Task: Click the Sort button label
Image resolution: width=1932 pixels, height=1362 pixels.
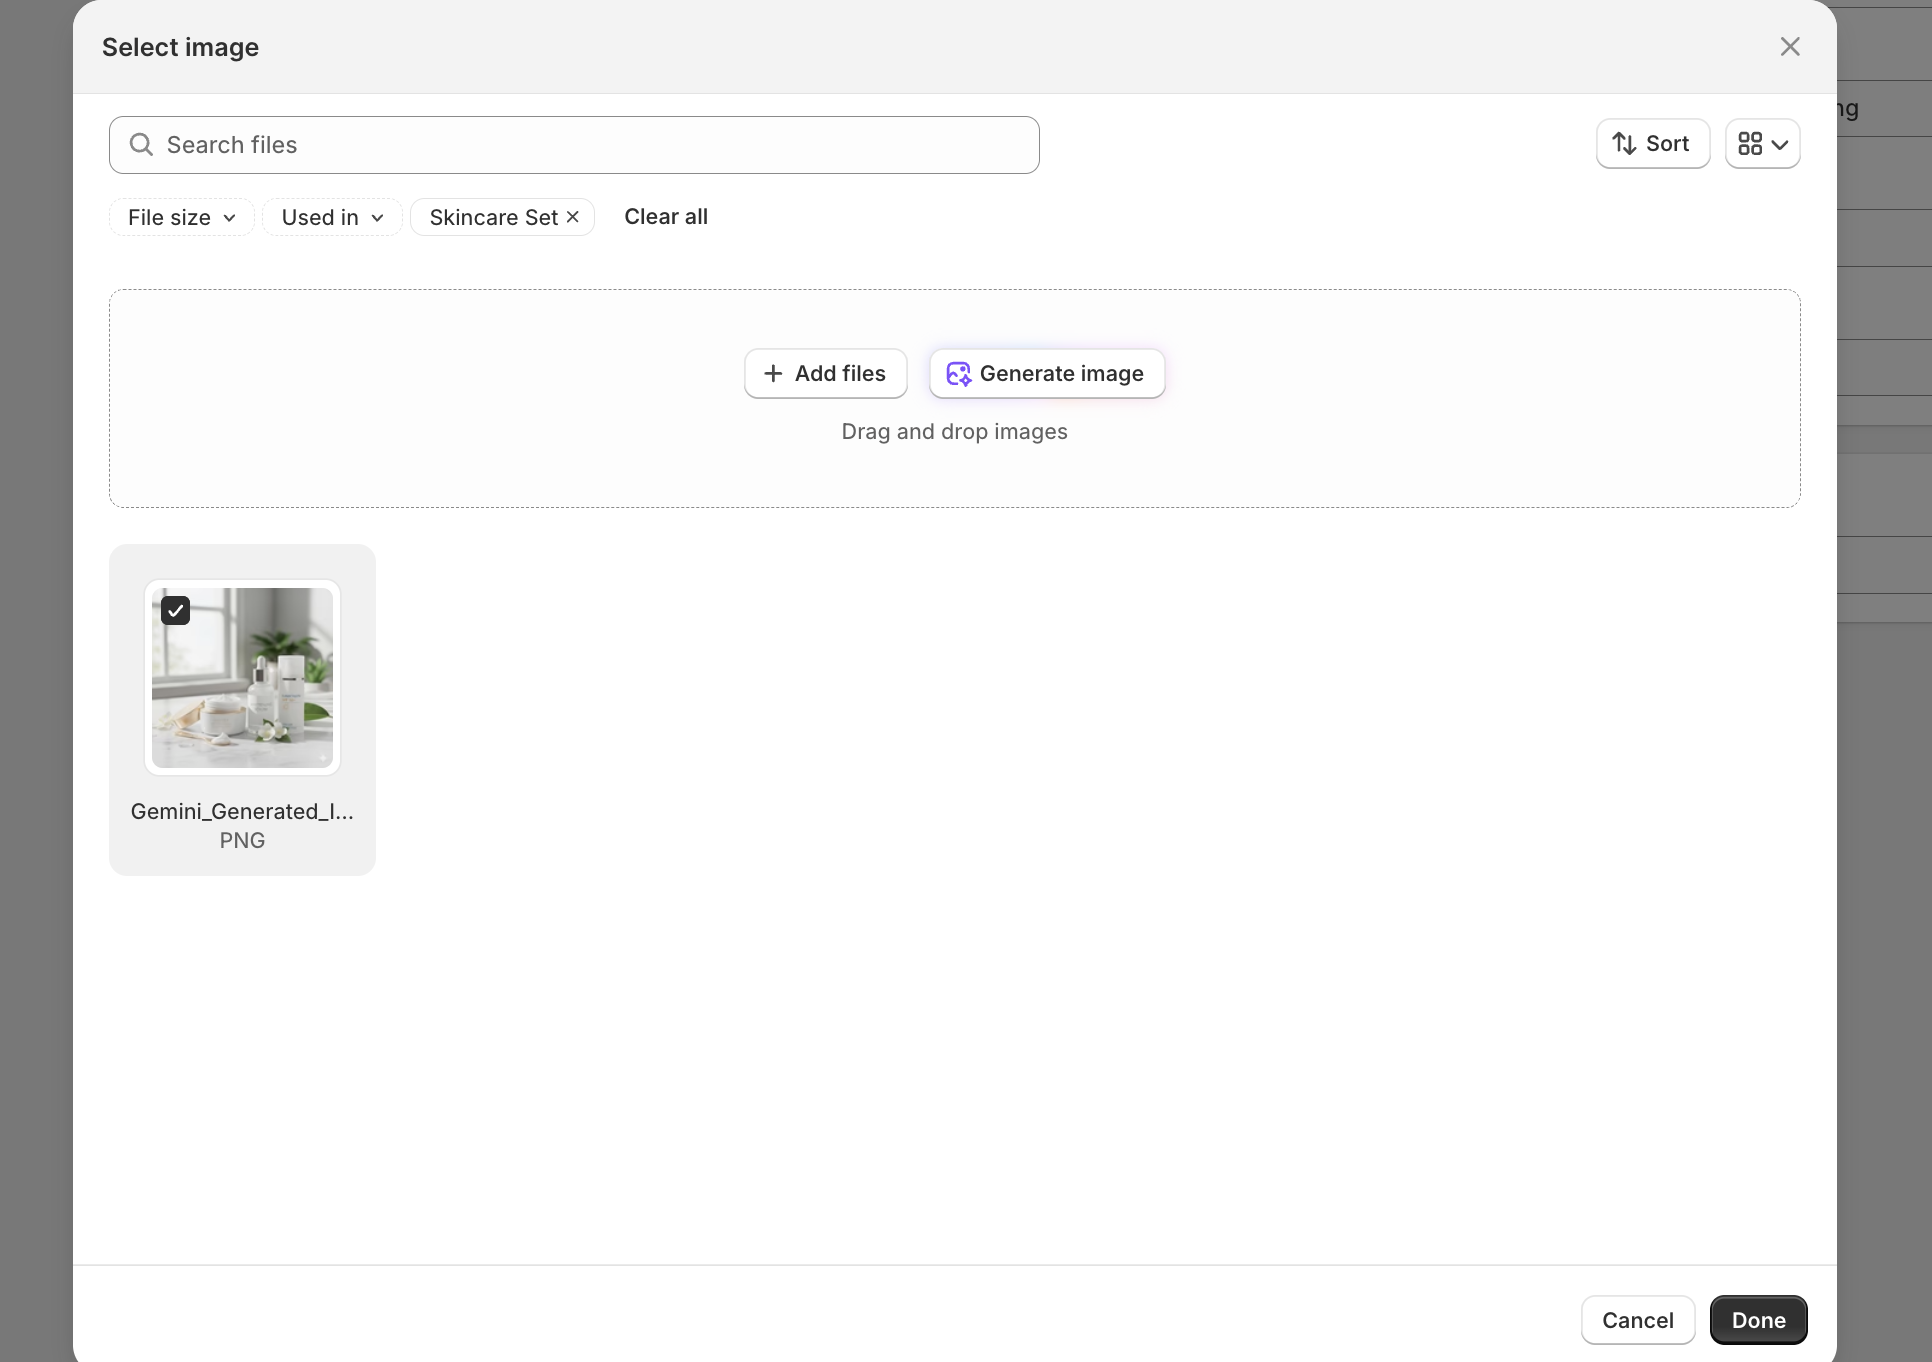Action: 1667,144
